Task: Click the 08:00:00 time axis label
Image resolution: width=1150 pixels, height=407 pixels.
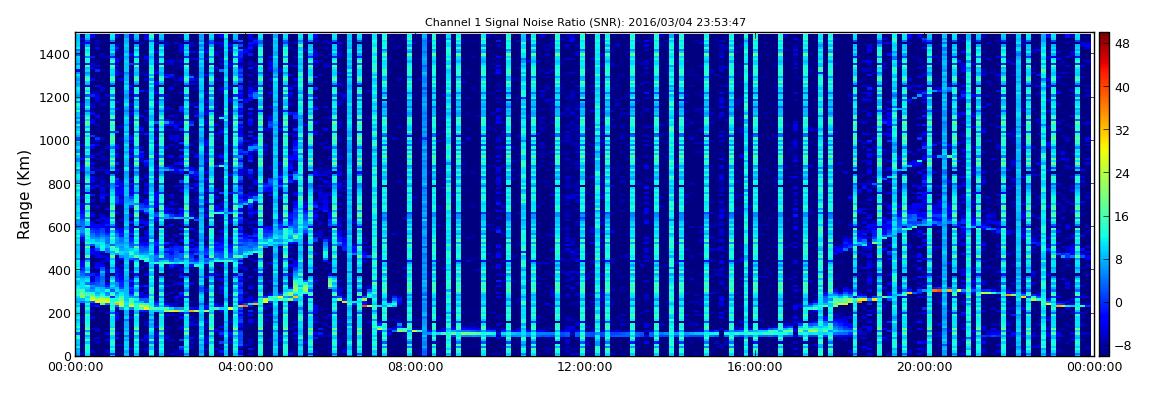Action: click(x=414, y=368)
